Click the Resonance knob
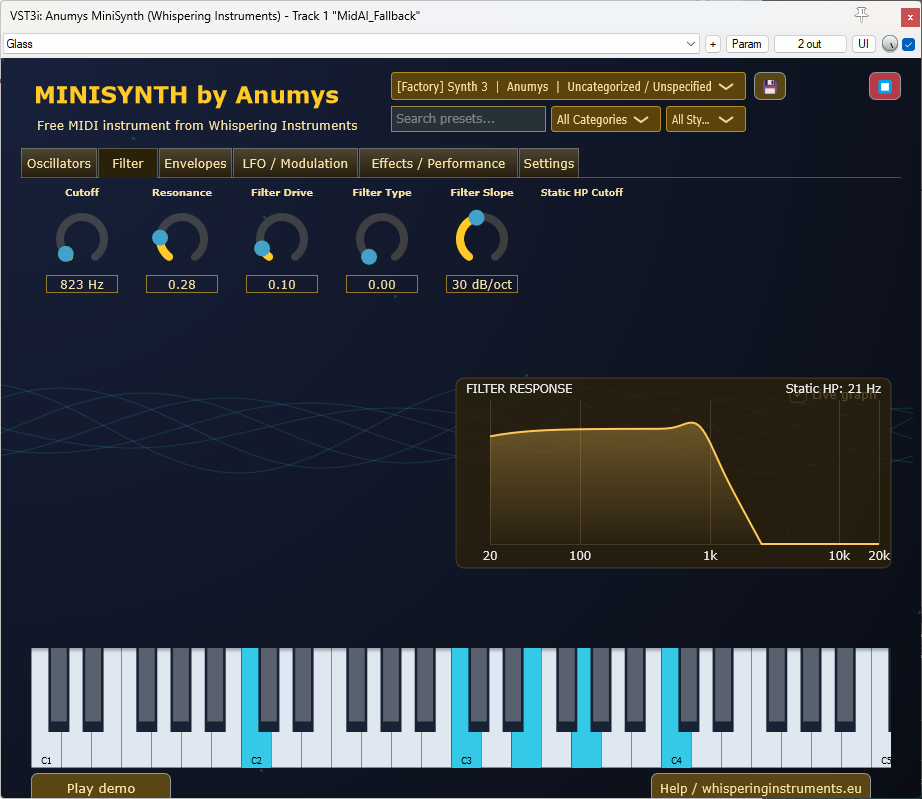 click(182, 238)
